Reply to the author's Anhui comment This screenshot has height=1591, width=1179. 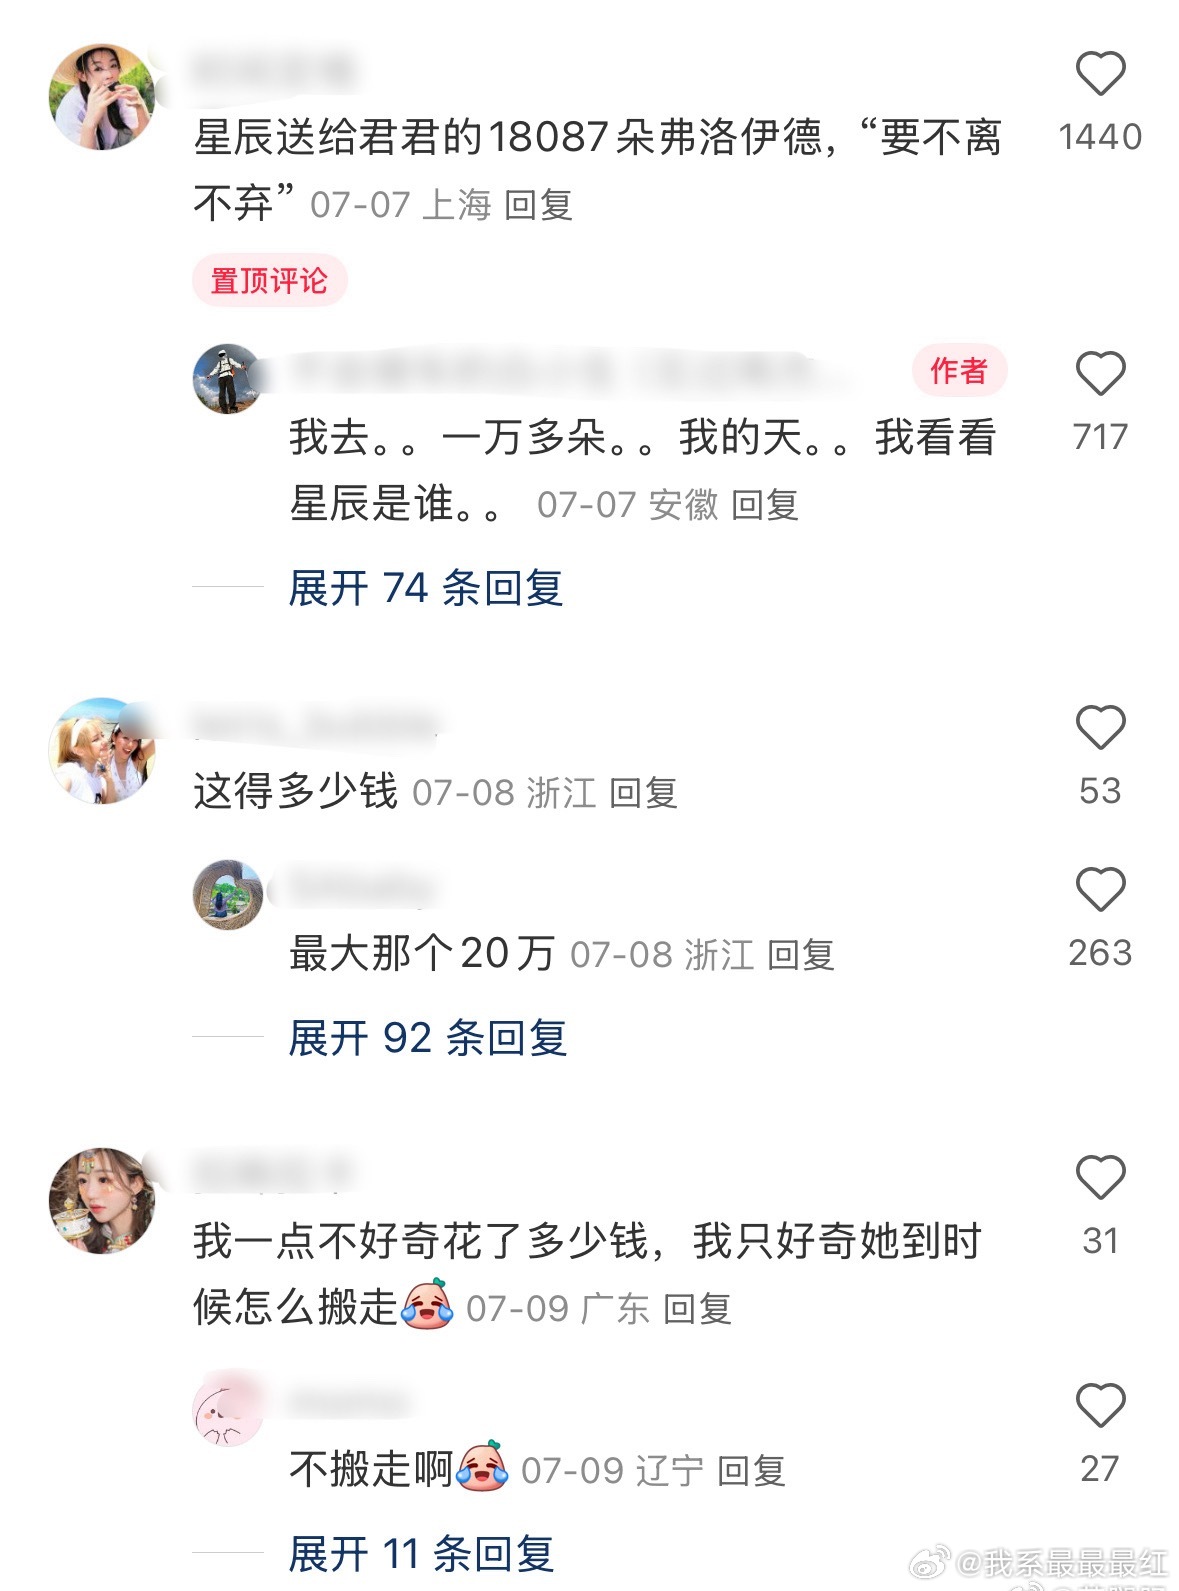[765, 505]
